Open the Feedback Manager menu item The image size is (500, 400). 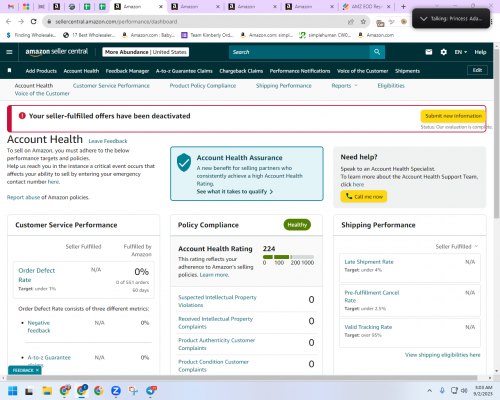pos(127,71)
